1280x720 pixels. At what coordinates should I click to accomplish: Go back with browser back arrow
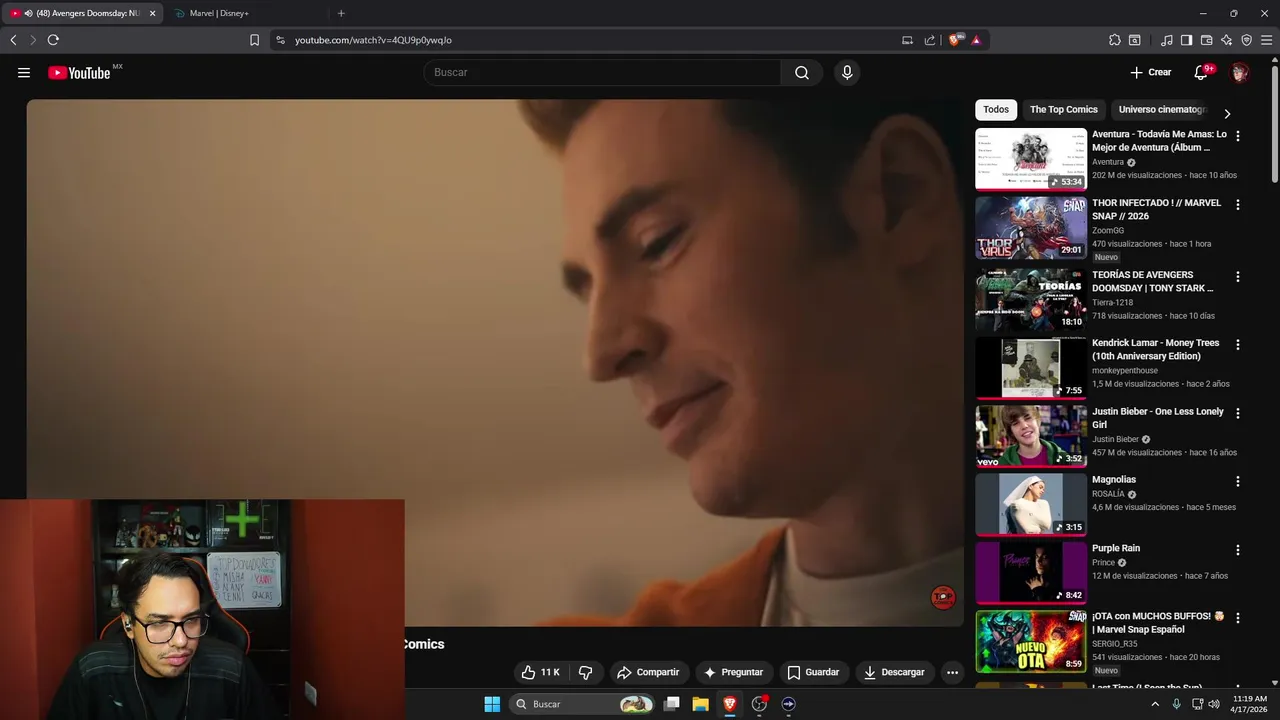click(13, 40)
